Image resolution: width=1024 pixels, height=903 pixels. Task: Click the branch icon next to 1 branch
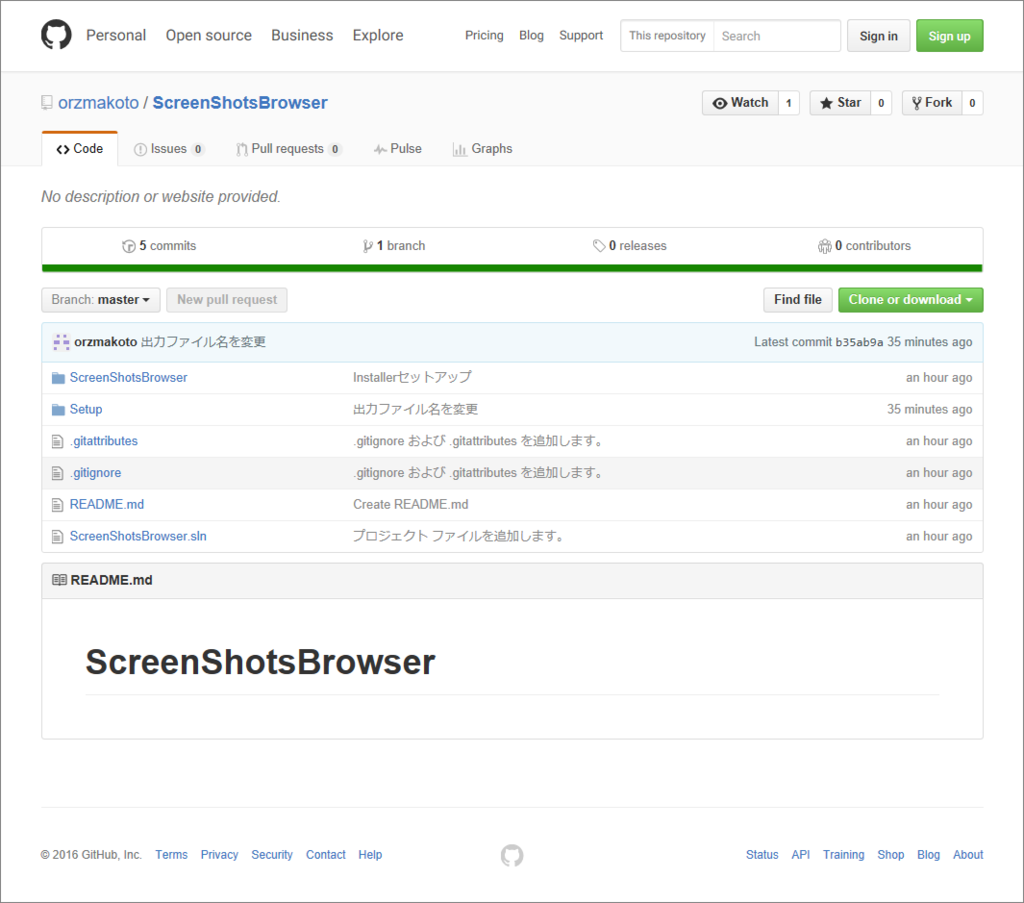point(368,246)
